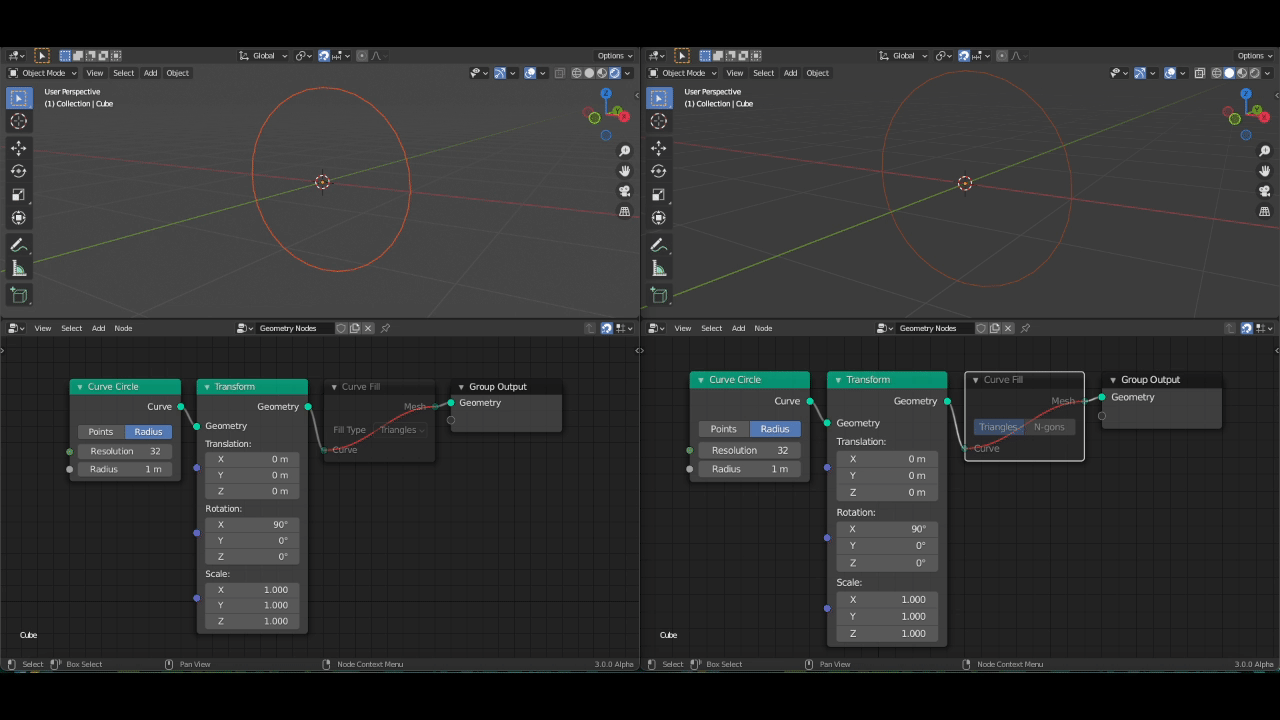Screen dimensions: 1280x720
Task: Select the Transform tool in left viewport
Action: pos(18,217)
